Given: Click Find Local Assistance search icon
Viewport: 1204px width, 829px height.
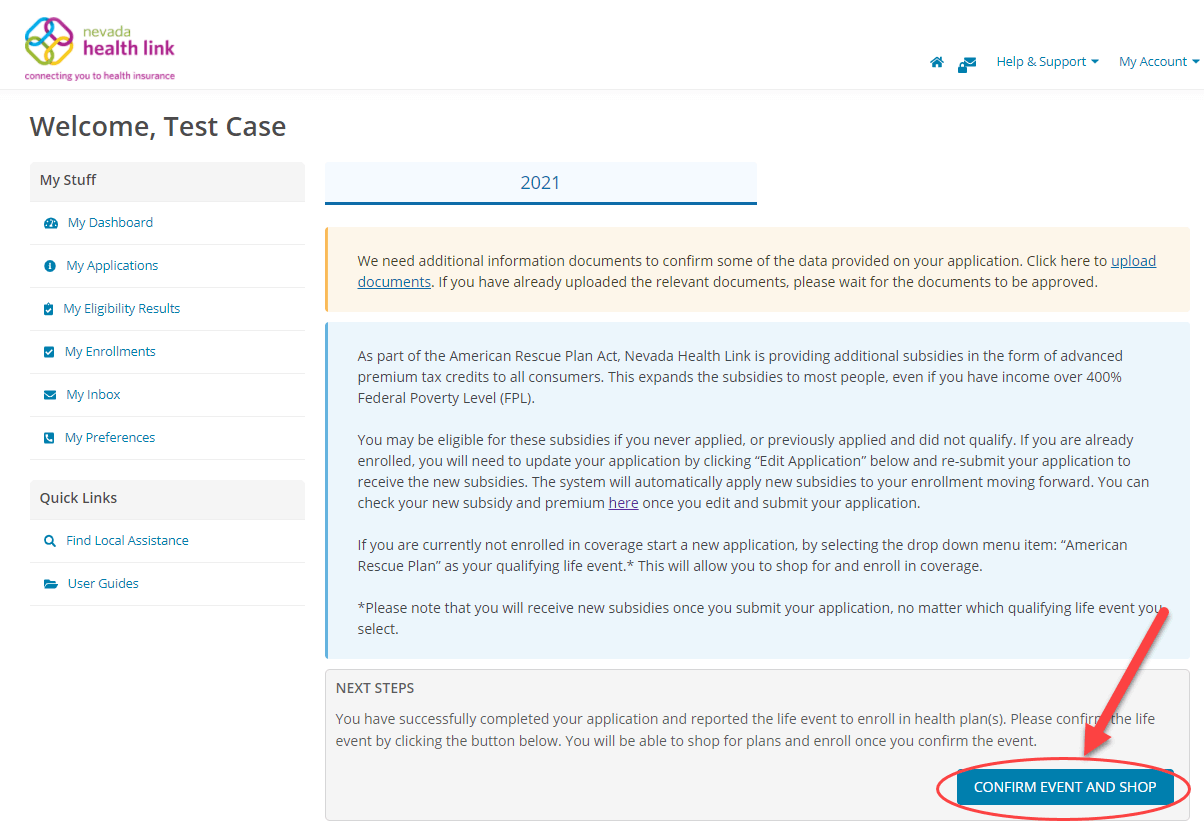Looking at the screenshot, I should [x=50, y=541].
